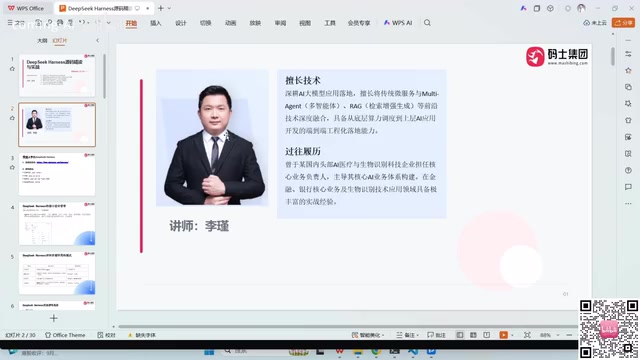Launch WPS AI from the ribbon
The height and width of the screenshot is (360, 640).
[398, 23]
